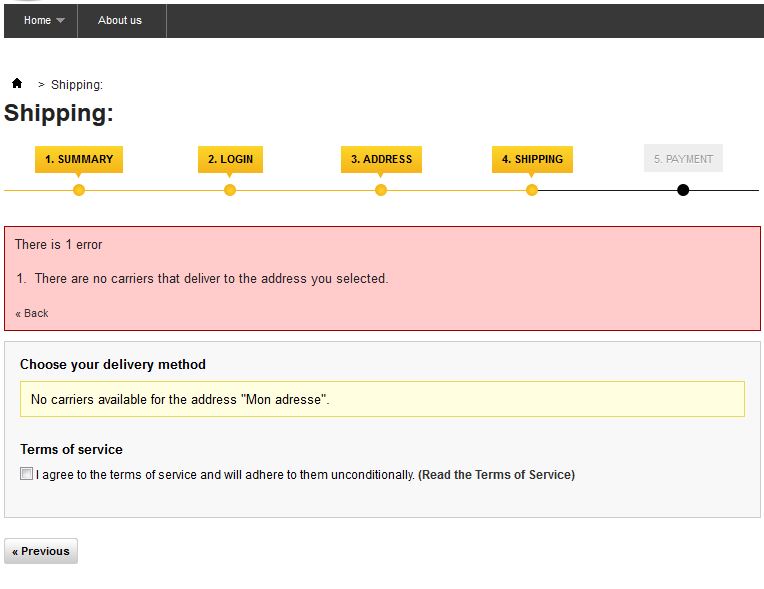Go to step 2. Login
The width and height of the screenshot is (764, 589).
pyautogui.click(x=230, y=159)
